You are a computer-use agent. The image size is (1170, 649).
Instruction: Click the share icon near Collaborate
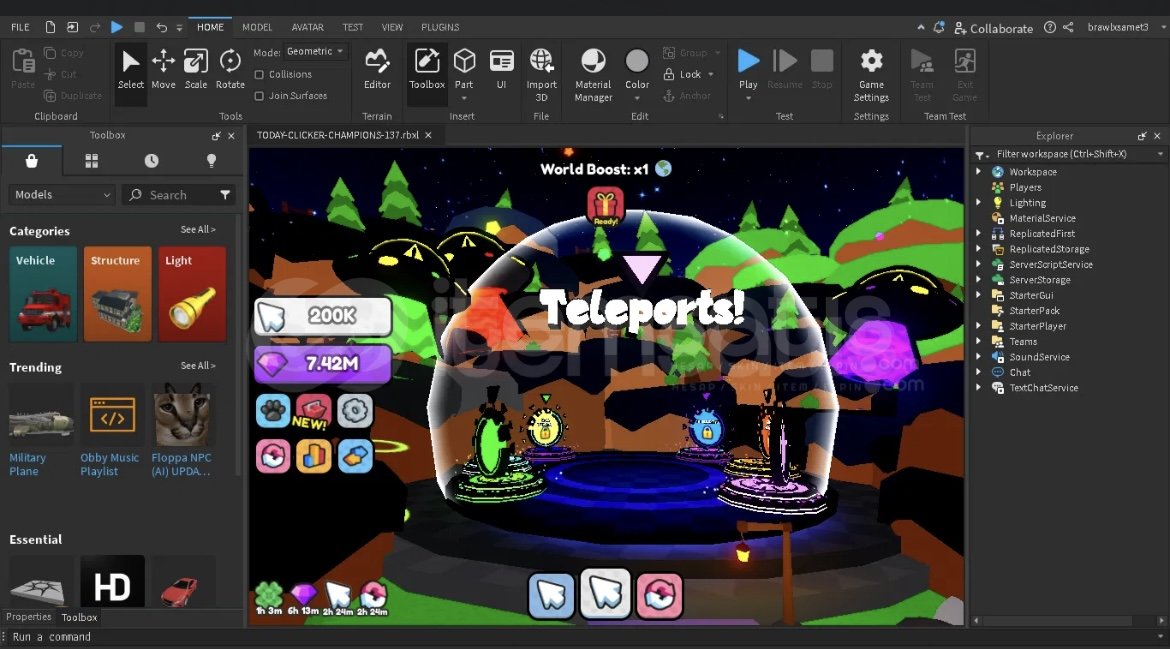pyautogui.click(x=1069, y=27)
